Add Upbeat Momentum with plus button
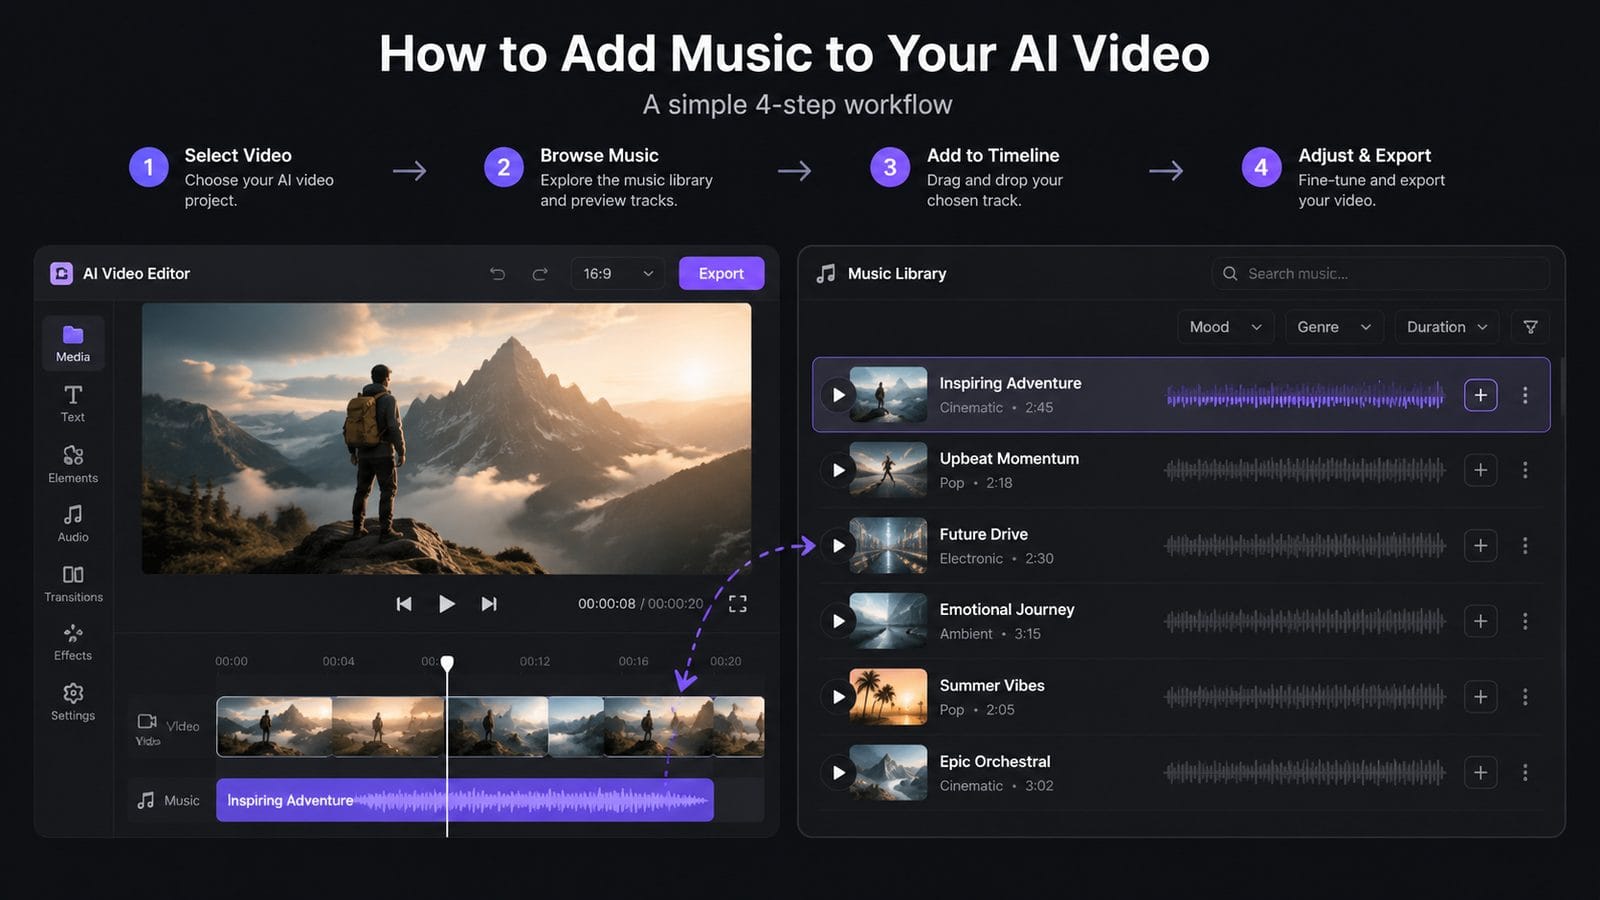1600x900 pixels. [1481, 470]
